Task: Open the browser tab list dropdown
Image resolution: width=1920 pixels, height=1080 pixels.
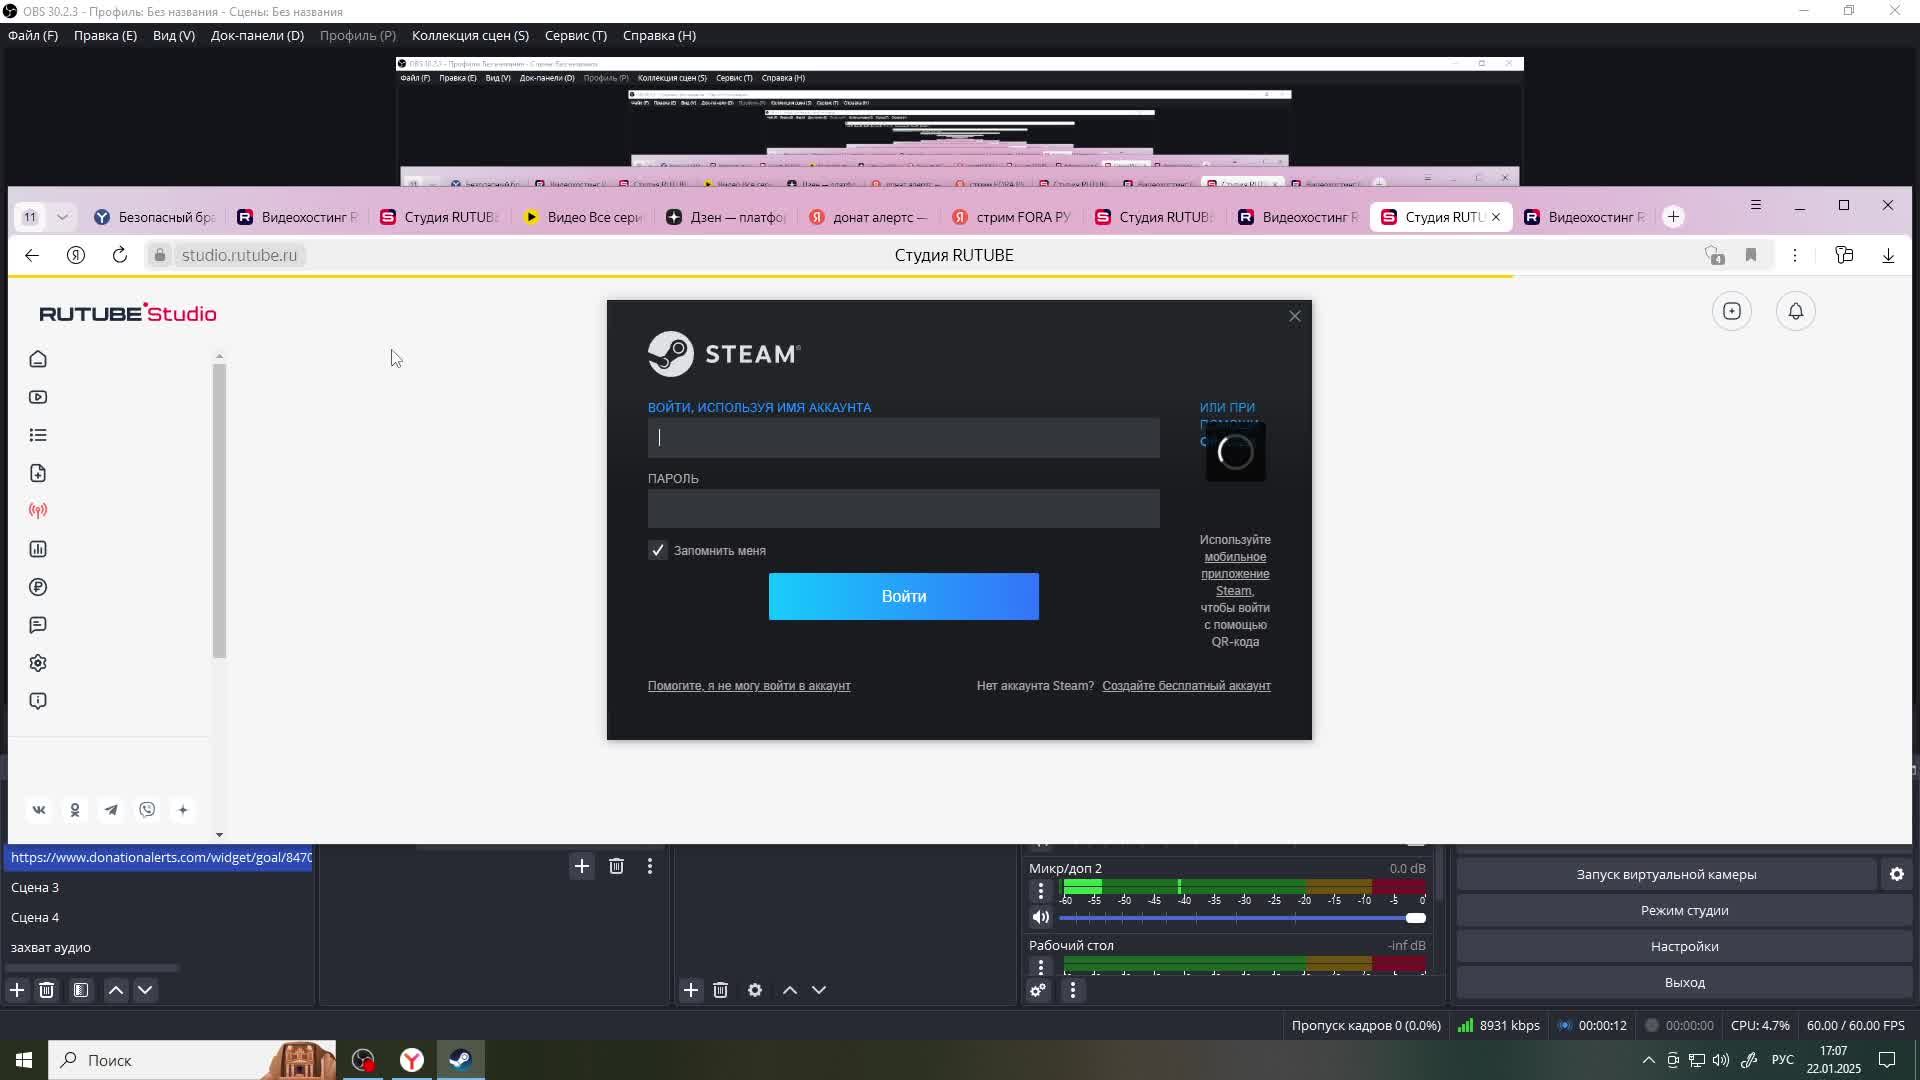Action: [x=63, y=217]
